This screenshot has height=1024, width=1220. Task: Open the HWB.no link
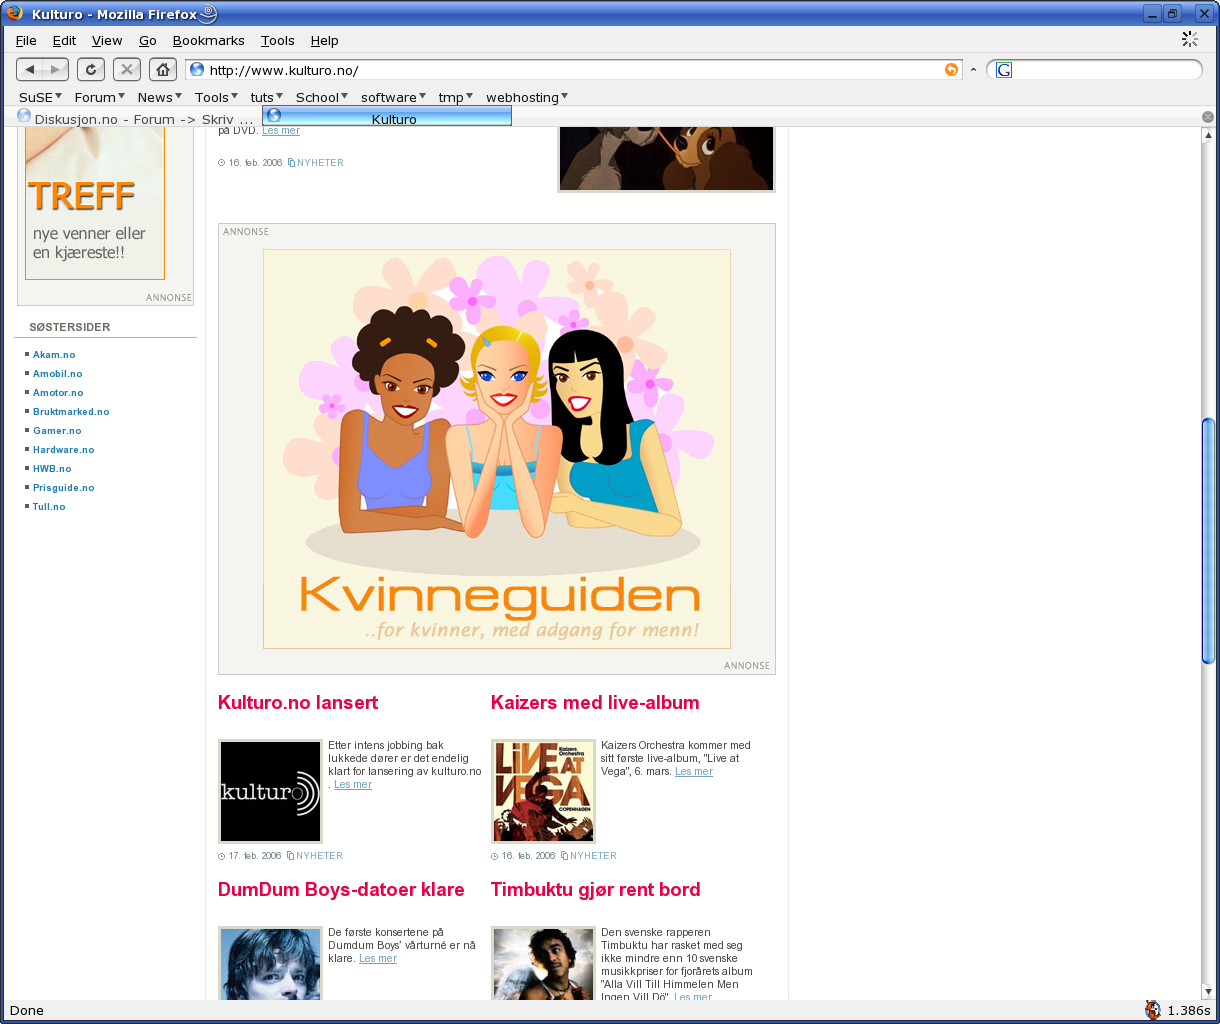(x=52, y=469)
